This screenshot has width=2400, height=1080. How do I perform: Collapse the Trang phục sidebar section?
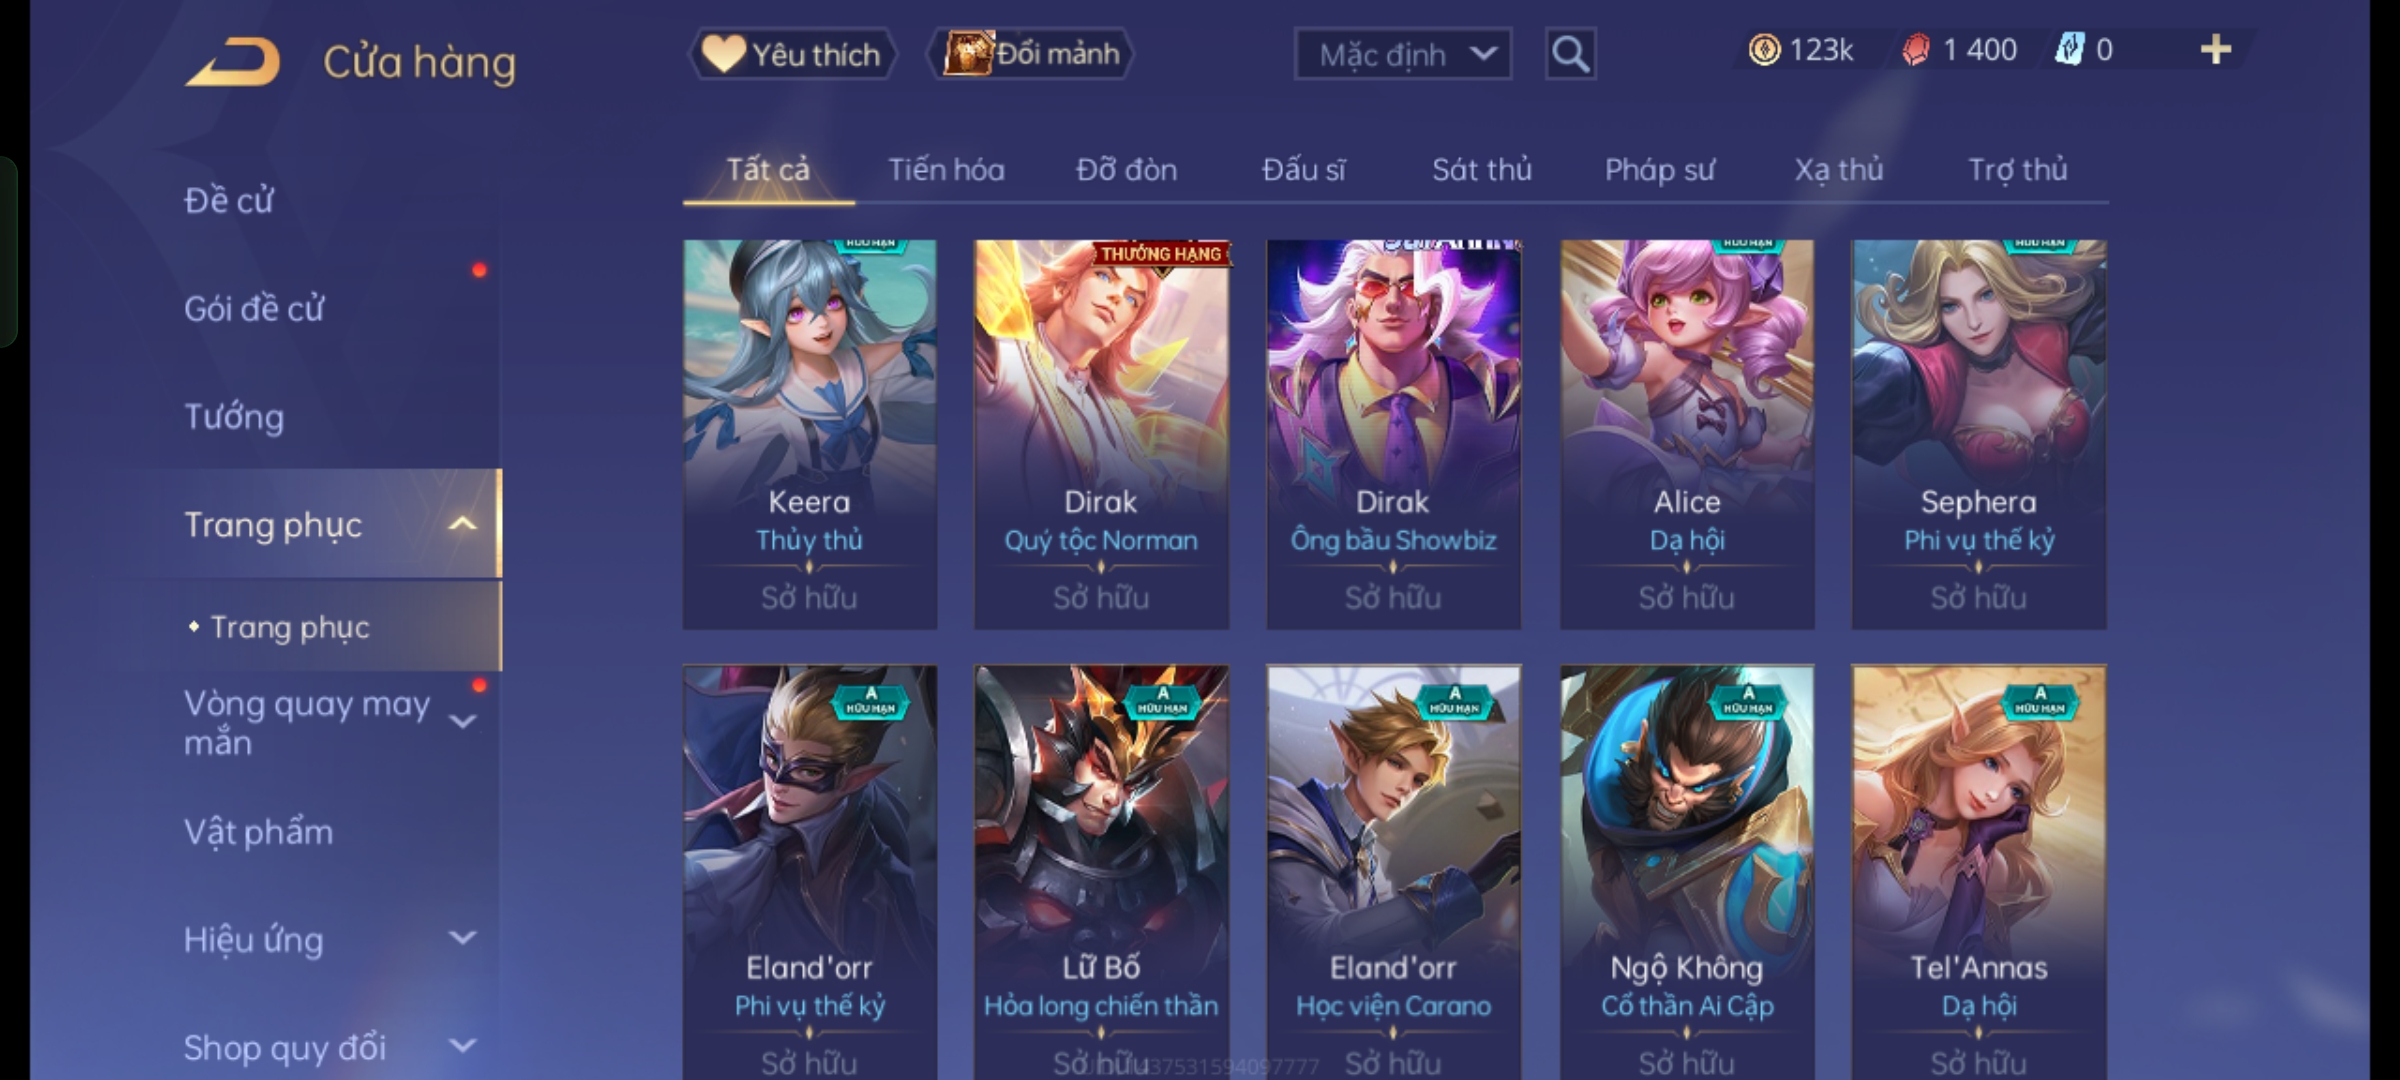(462, 524)
